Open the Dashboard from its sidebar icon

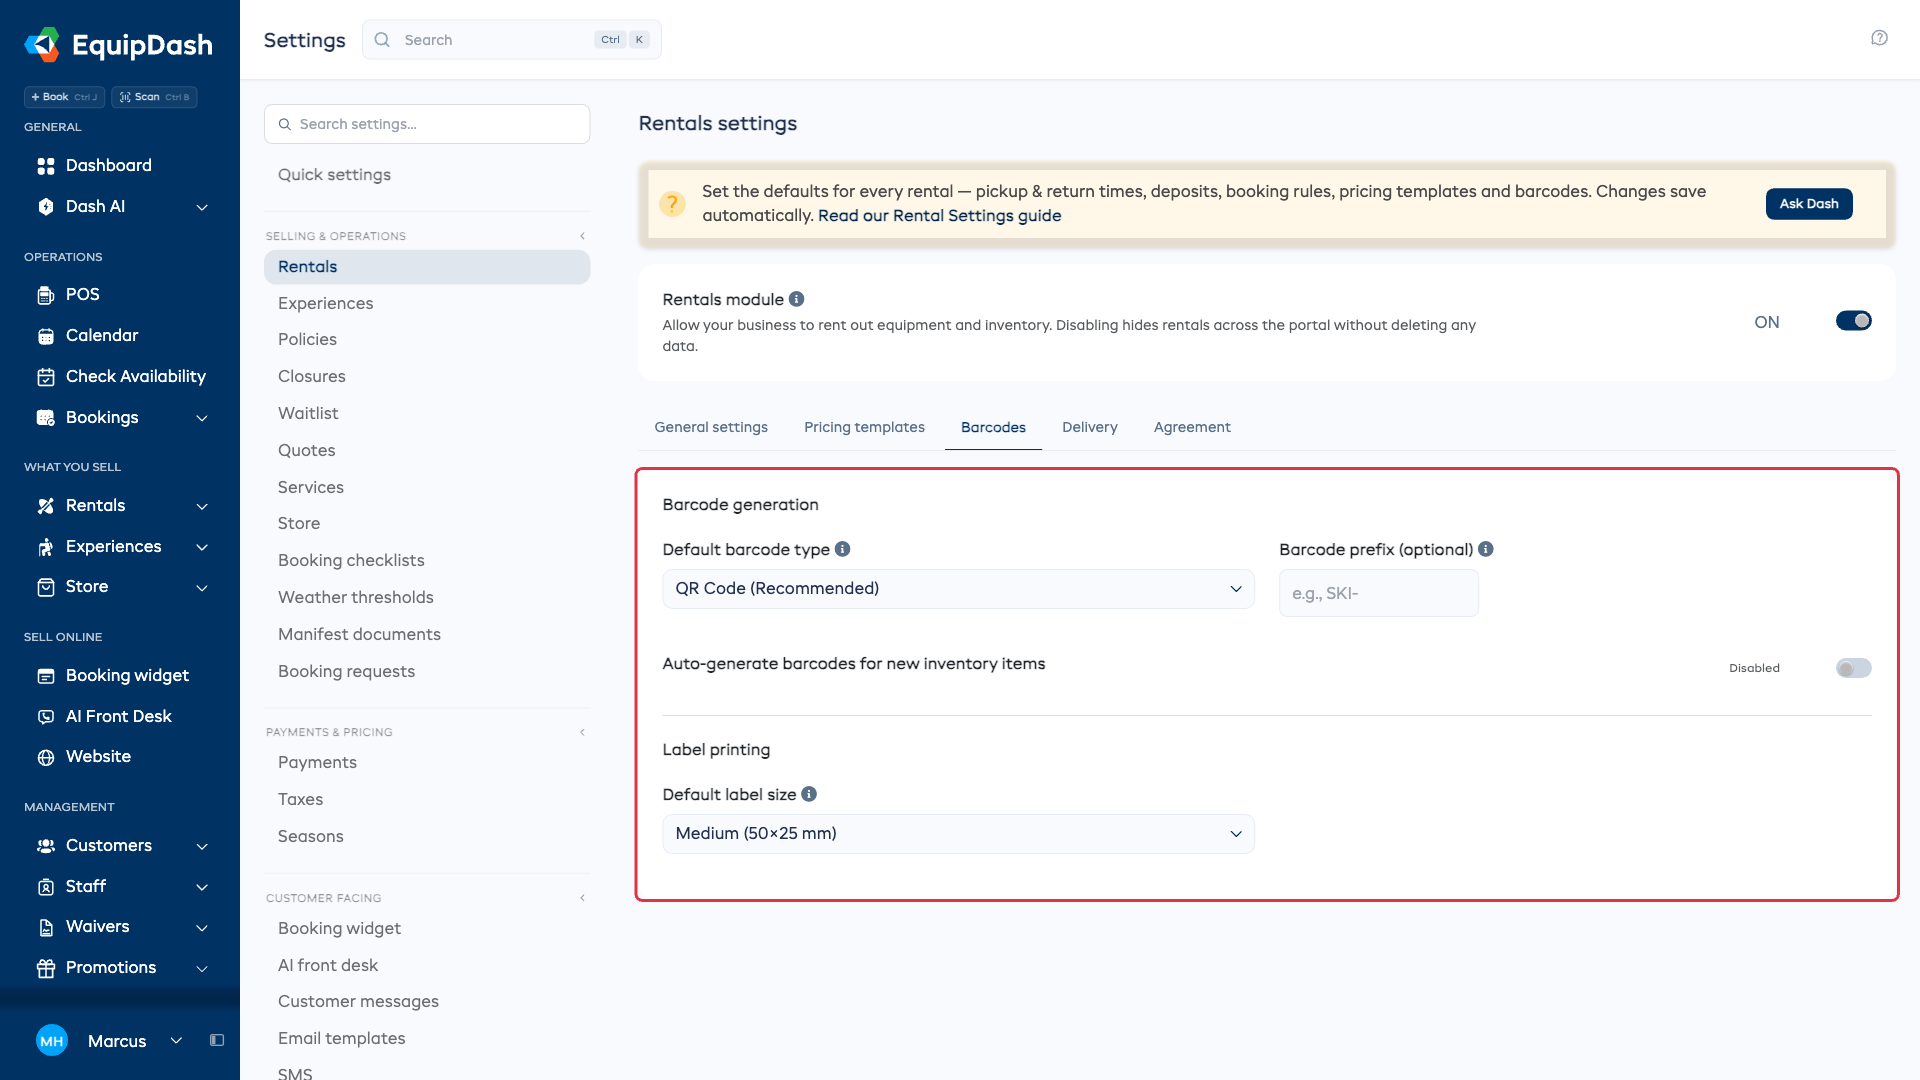(46, 166)
